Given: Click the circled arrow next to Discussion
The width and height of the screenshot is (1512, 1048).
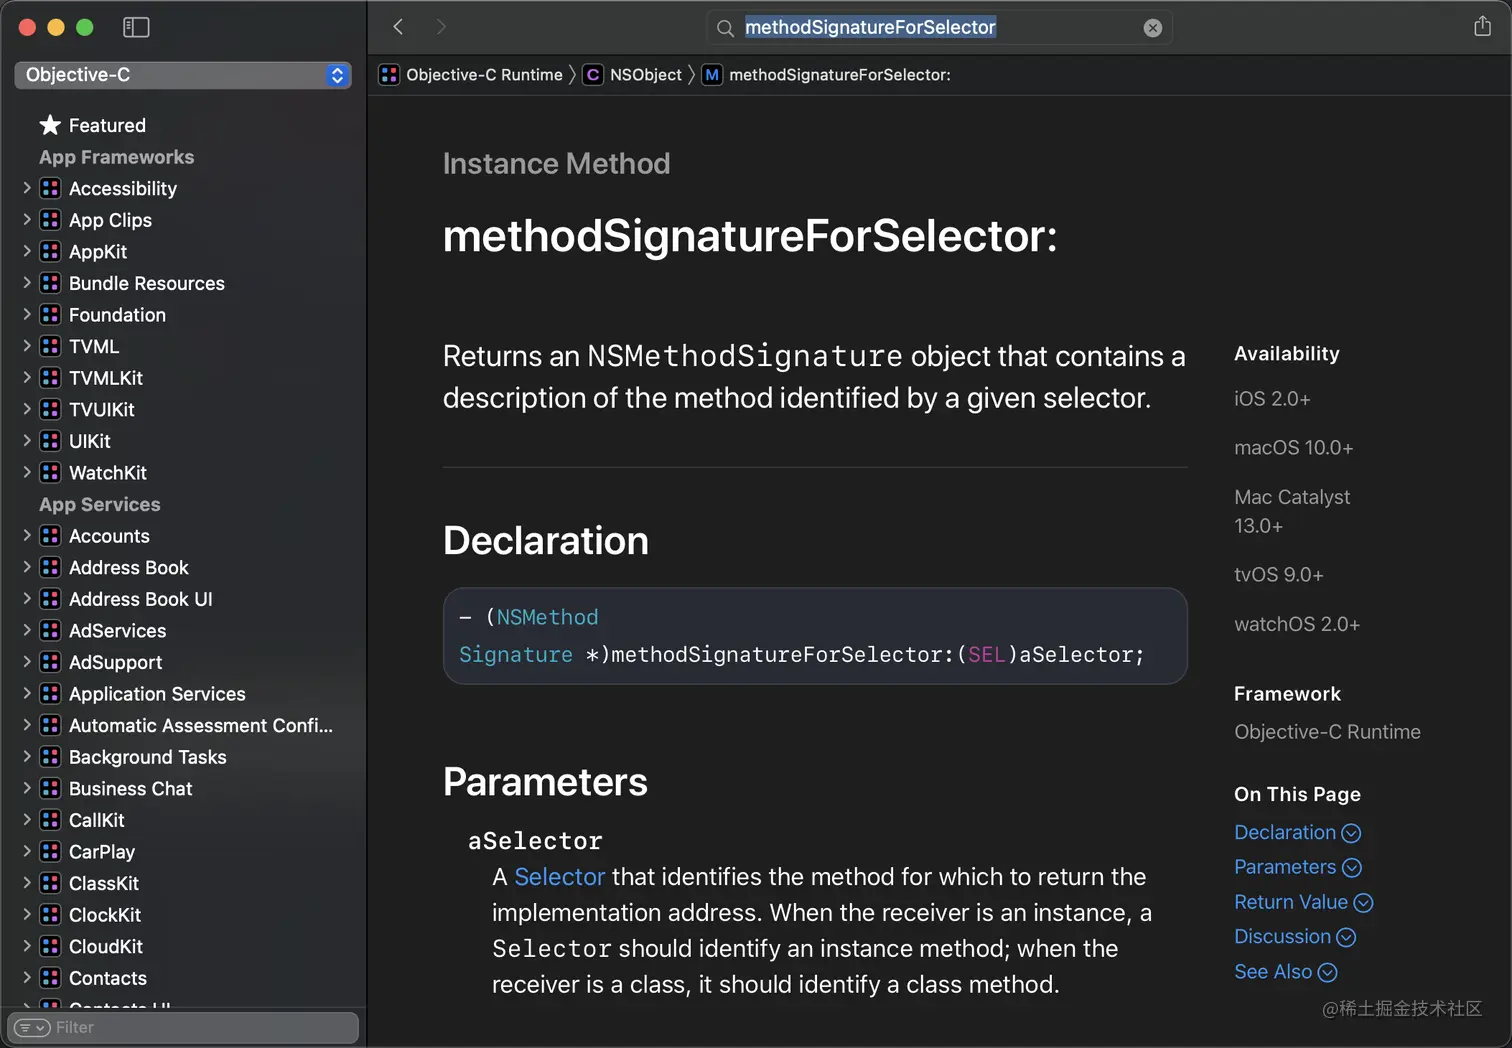Looking at the screenshot, I should point(1346,937).
